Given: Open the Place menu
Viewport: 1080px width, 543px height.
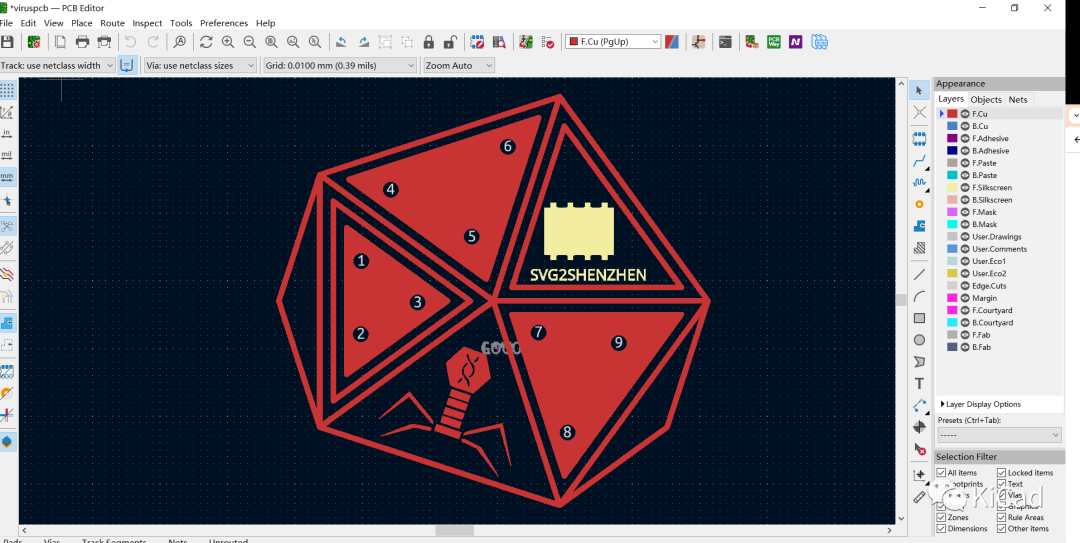Looking at the screenshot, I should tap(82, 23).
